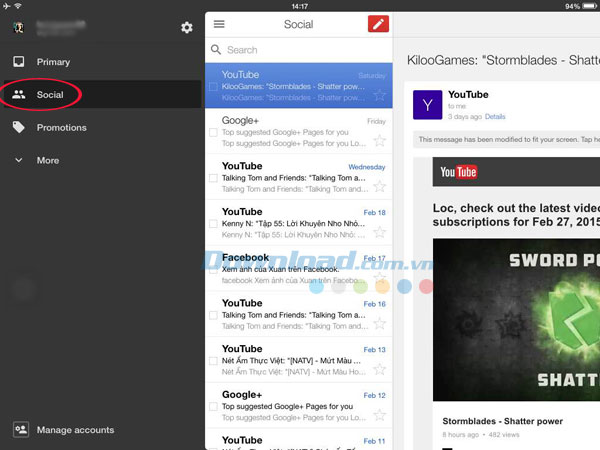Screen dimensions: 600x450
Task: Star the YouTube Wednesday email
Action: [x=379, y=186]
